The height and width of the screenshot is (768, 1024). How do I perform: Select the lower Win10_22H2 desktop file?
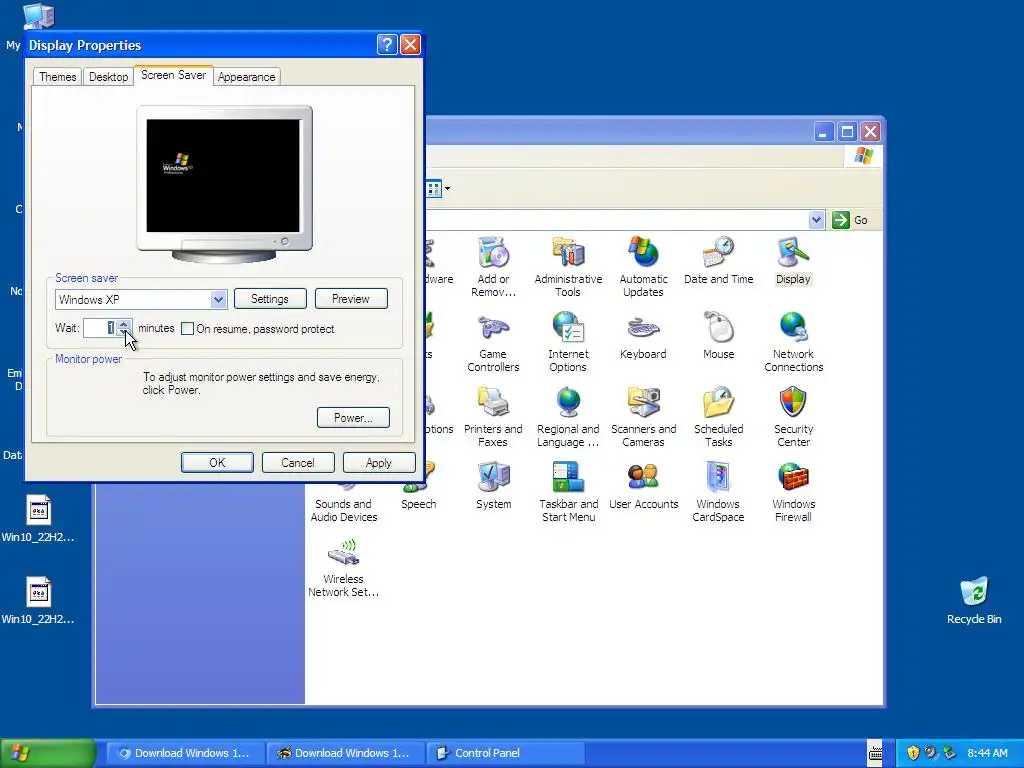38,601
